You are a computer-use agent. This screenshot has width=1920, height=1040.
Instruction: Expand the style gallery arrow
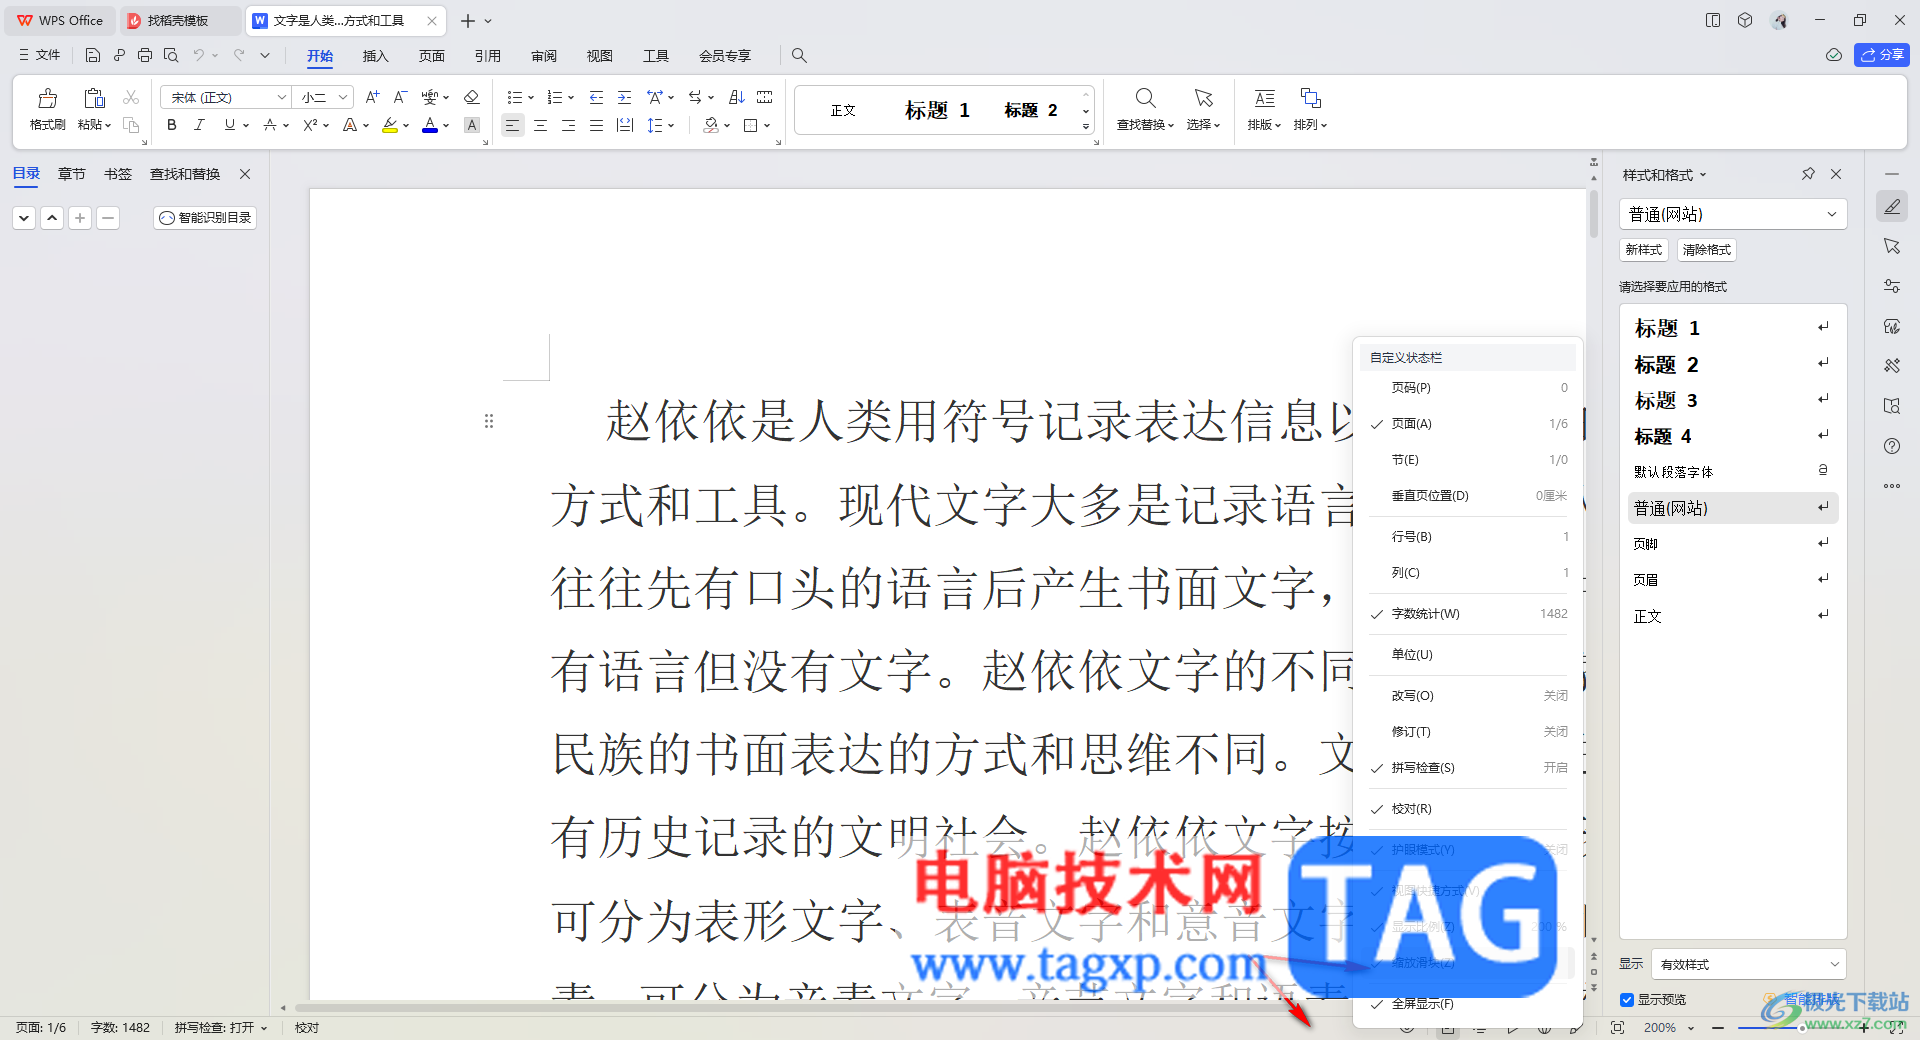1086,126
